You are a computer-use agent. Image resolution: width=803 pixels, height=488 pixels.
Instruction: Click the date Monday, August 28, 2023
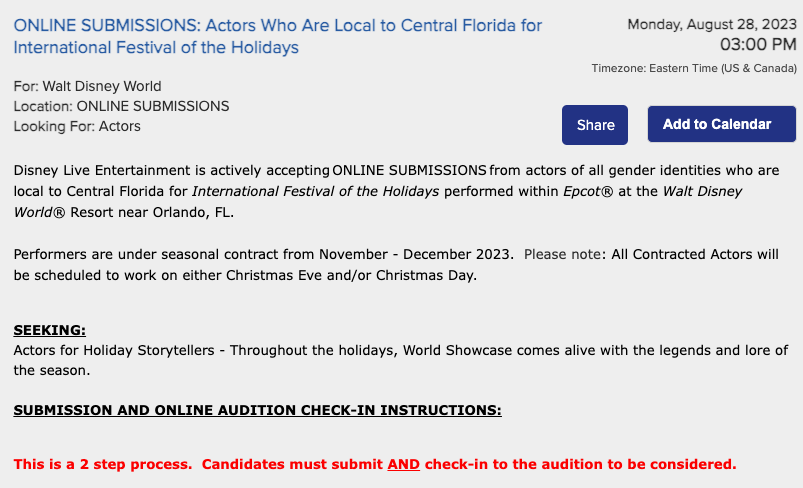(x=712, y=24)
